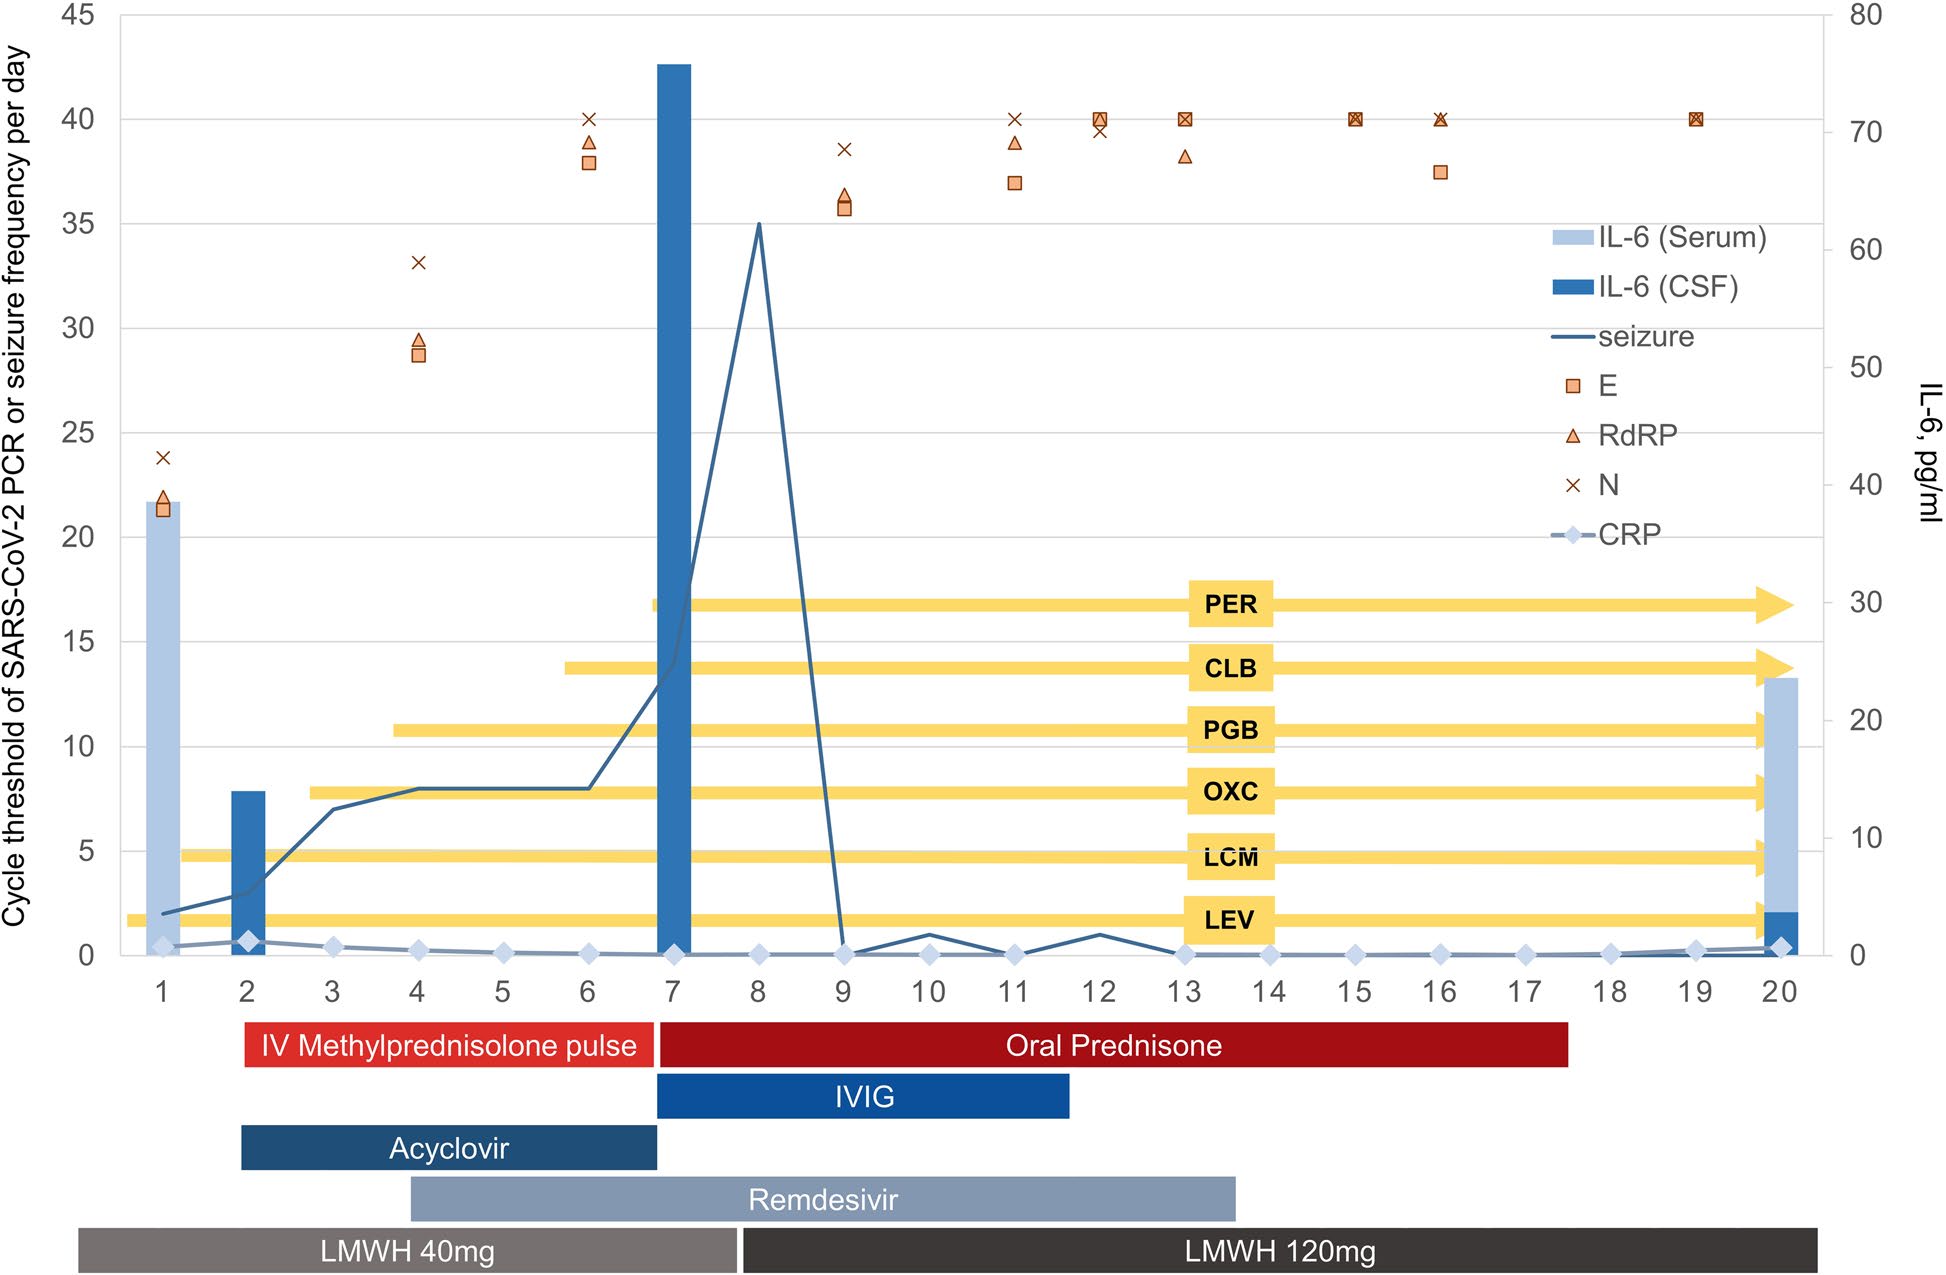Screen dimensions: 1946x1275
Task: Click the IL-6 (CSF) legend swatch
Action: [1572, 287]
